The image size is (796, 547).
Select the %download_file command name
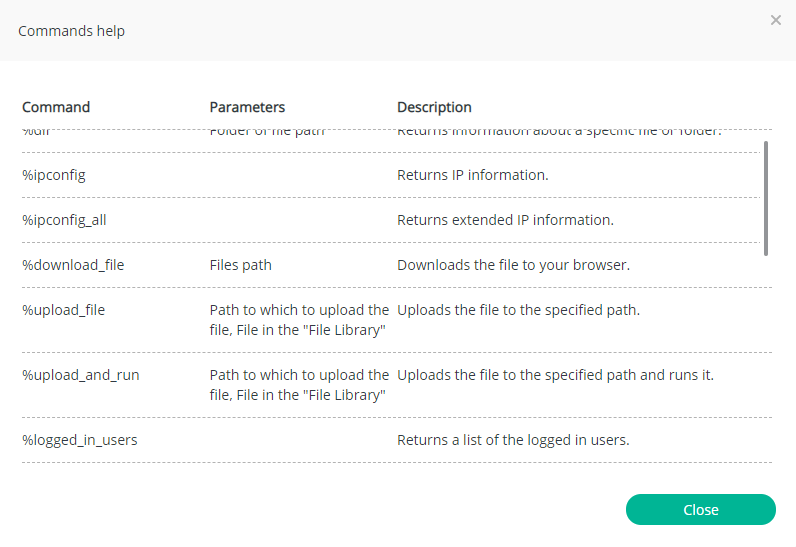click(73, 265)
